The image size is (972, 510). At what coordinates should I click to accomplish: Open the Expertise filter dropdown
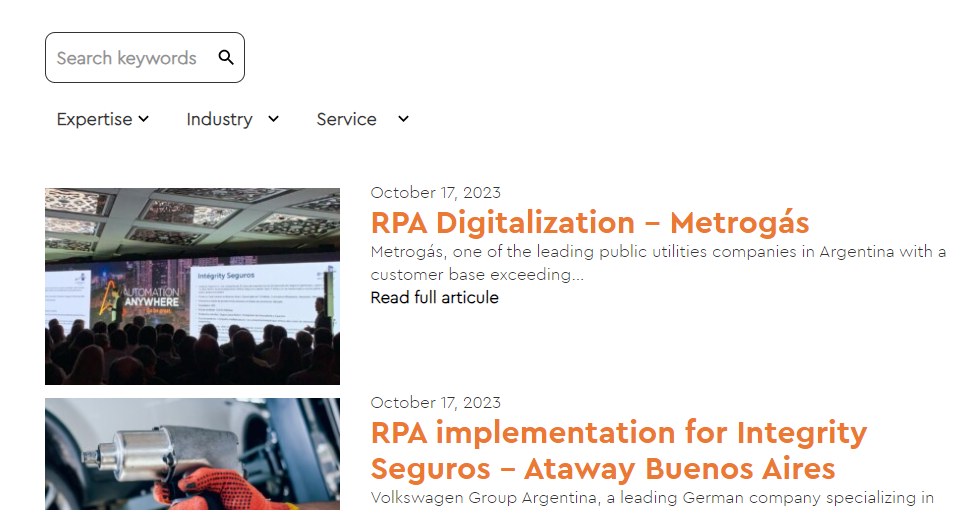103,119
